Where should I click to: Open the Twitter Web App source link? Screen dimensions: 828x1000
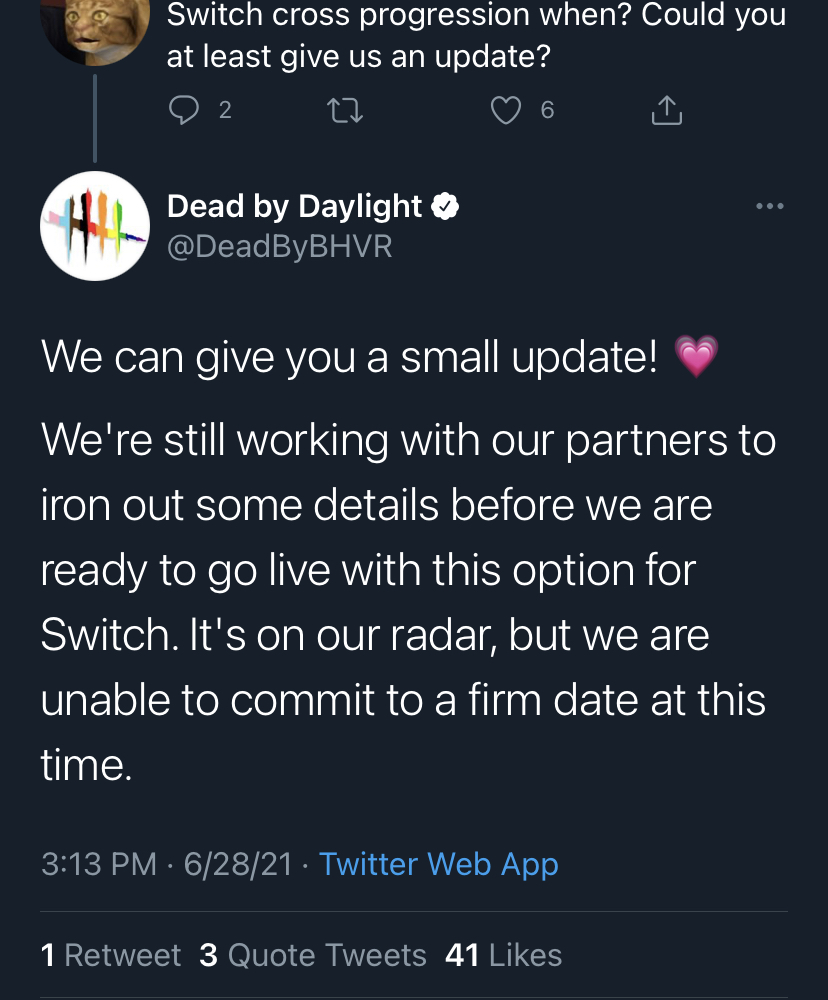click(438, 864)
